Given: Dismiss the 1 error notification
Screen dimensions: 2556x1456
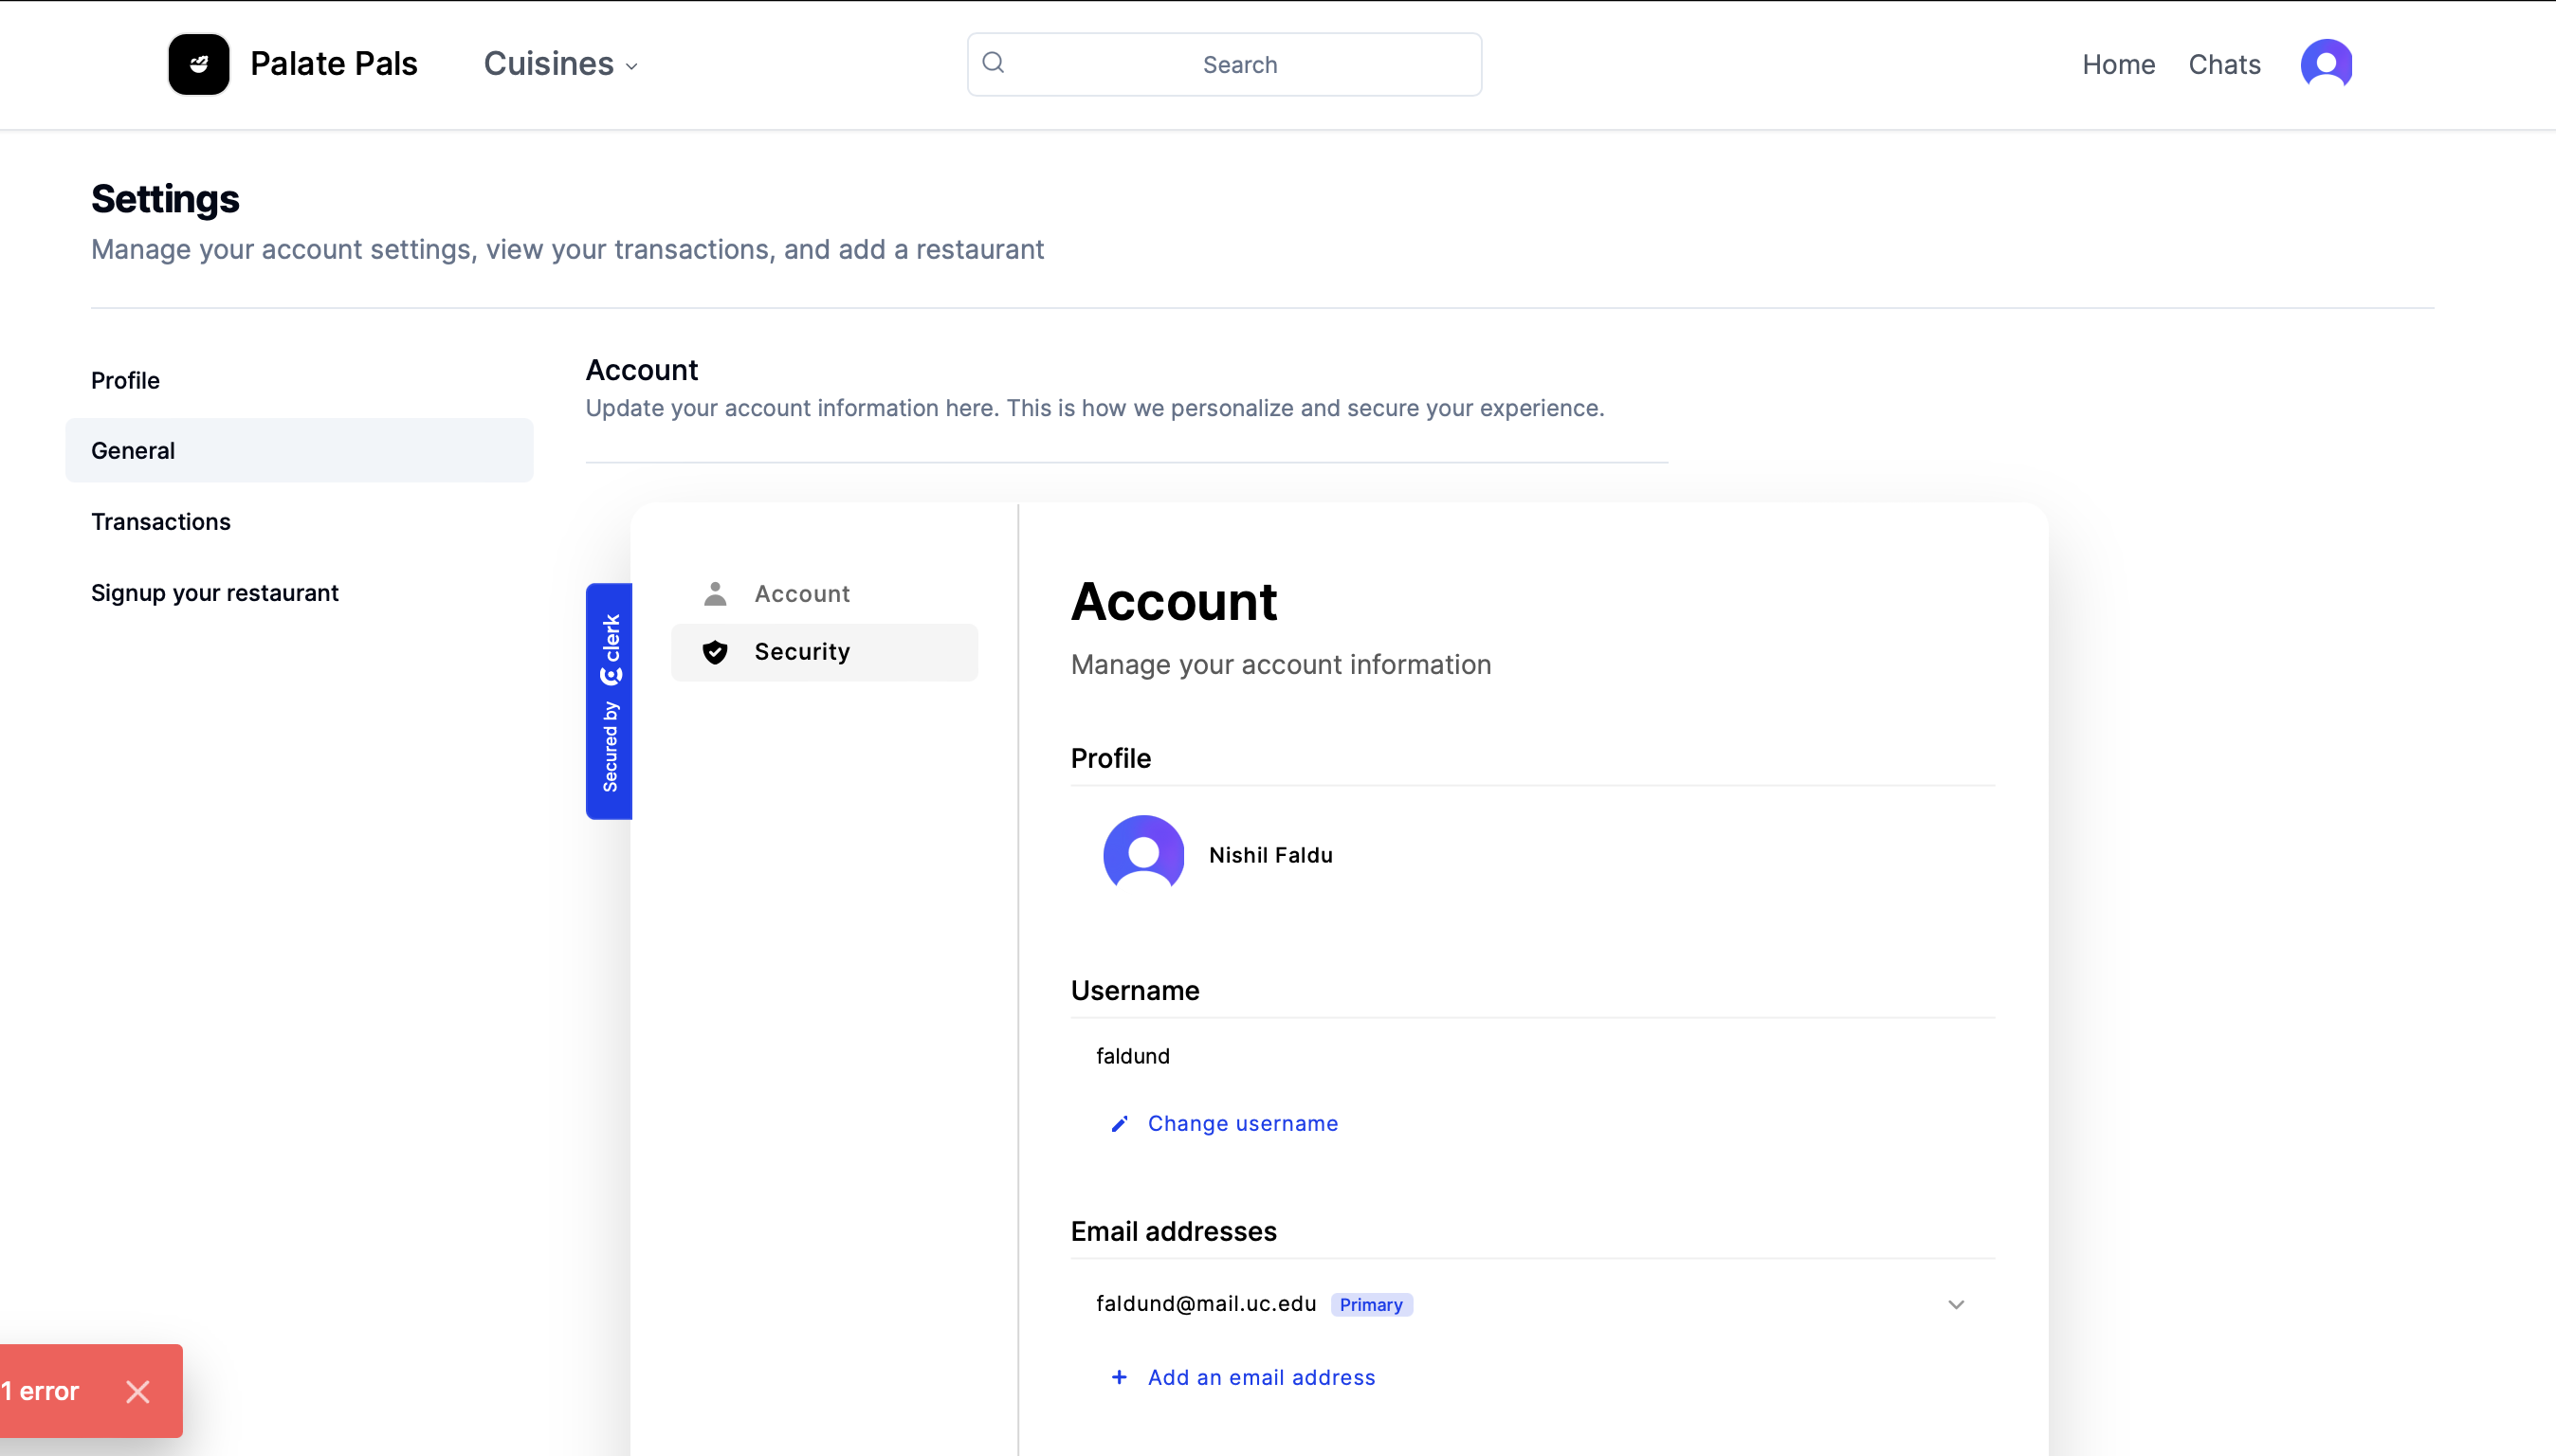Looking at the screenshot, I should [x=138, y=1391].
